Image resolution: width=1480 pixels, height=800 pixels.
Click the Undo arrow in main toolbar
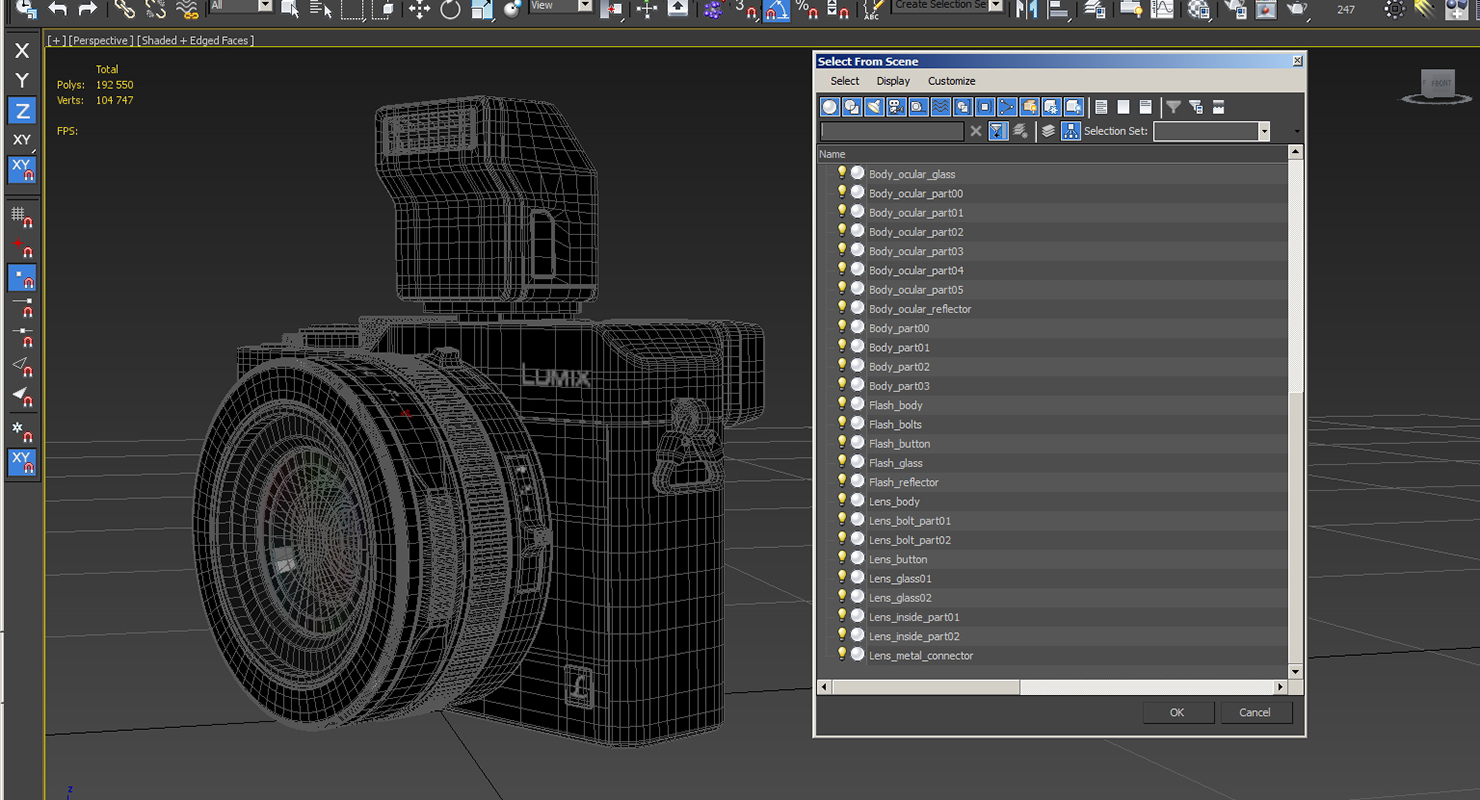[x=58, y=9]
